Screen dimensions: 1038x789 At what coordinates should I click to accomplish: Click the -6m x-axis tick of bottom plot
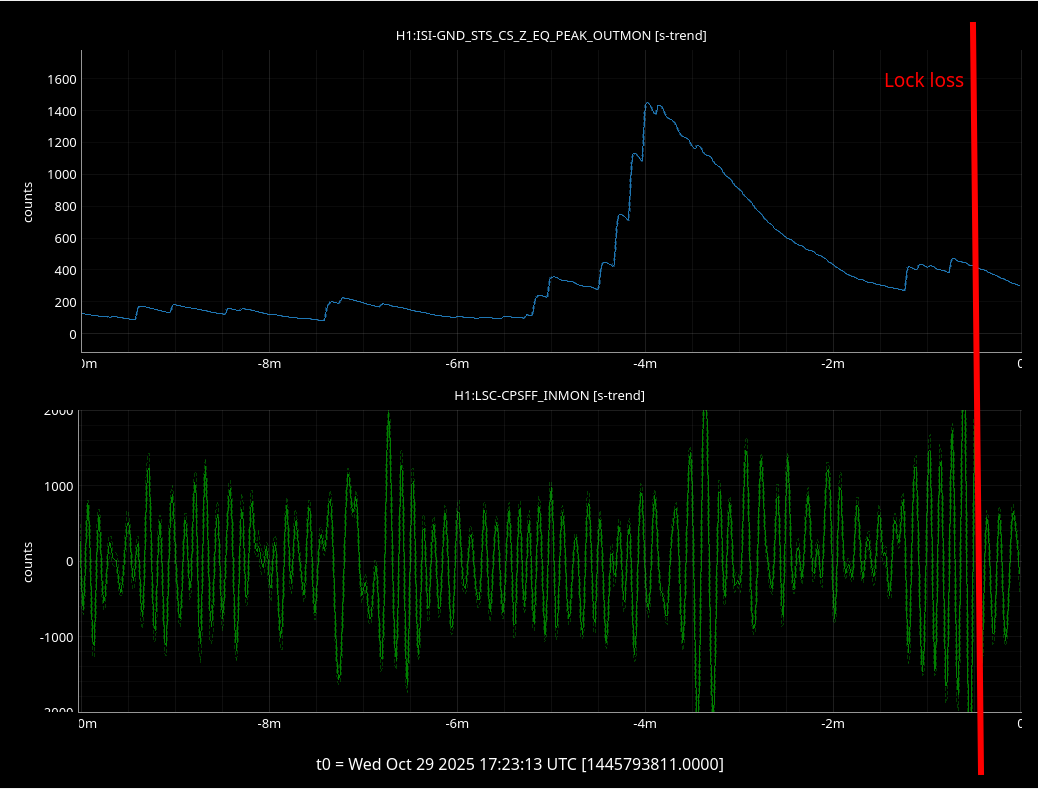[456, 723]
